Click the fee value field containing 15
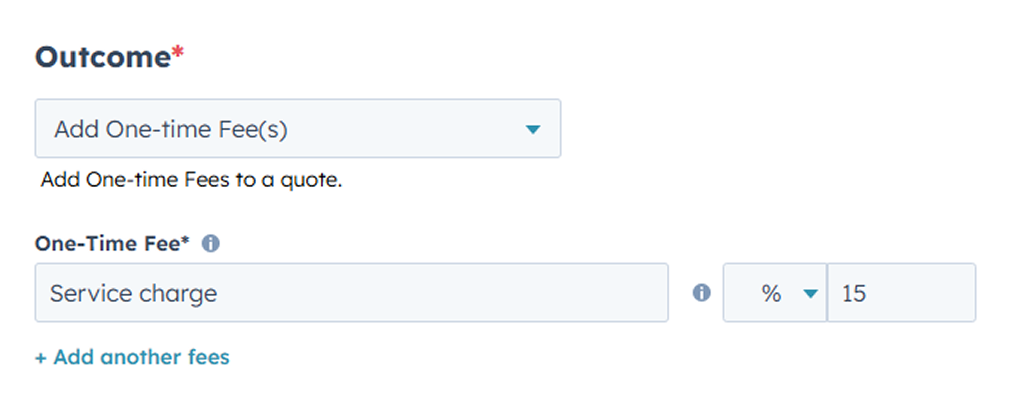Image resolution: width=1021 pixels, height=400 pixels. coord(900,293)
